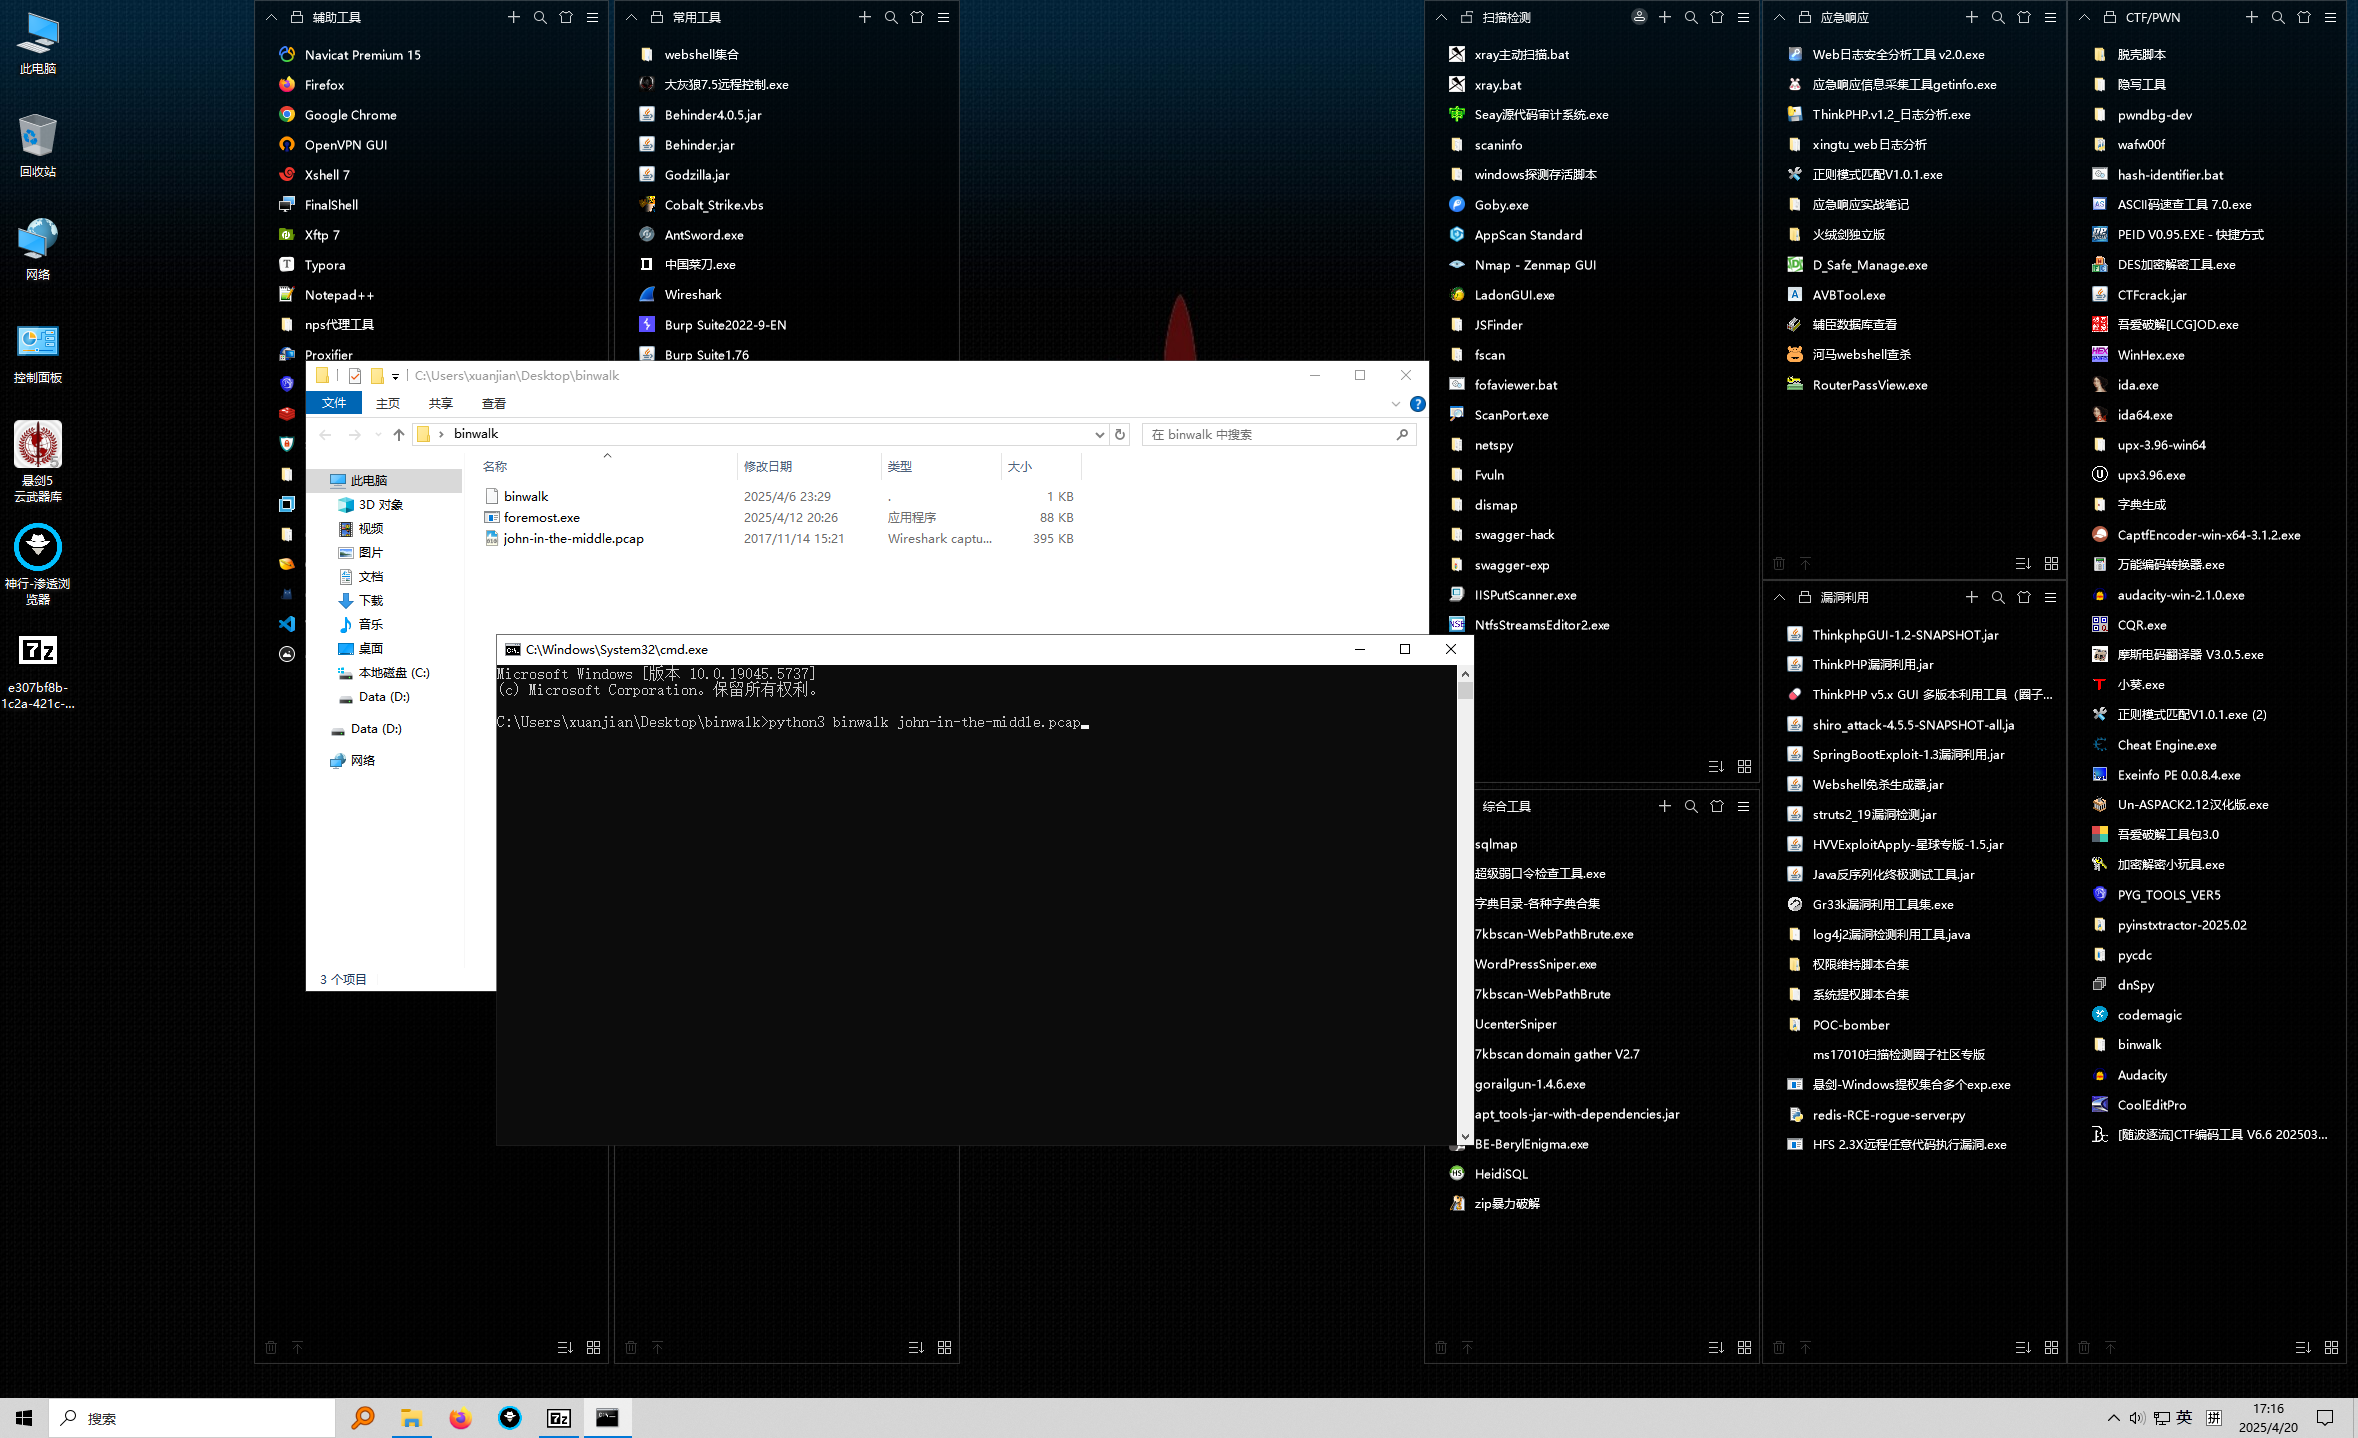The width and height of the screenshot is (2358, 1438).
Task: Toggle list sort view in 应急响应 footer
Action: click(x=2023, y=564)
